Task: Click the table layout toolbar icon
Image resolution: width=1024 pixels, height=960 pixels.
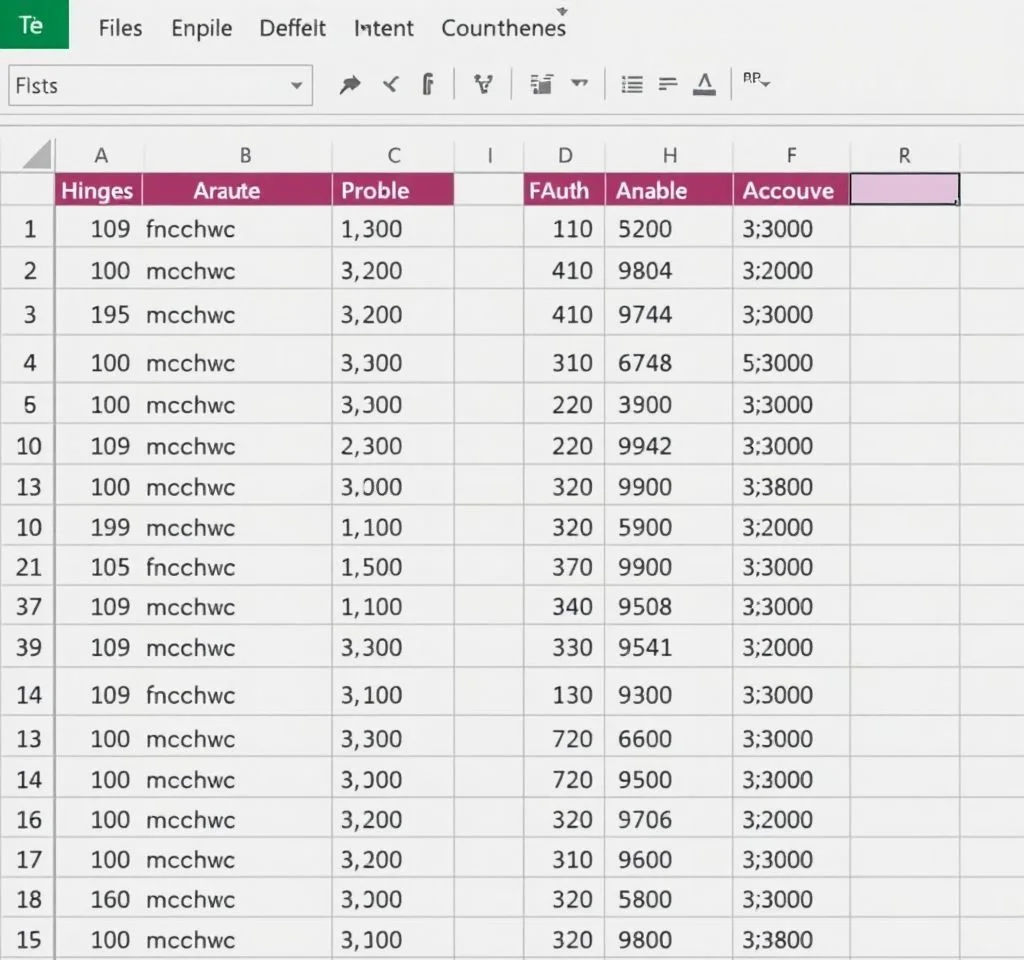Action: point(543,85)
